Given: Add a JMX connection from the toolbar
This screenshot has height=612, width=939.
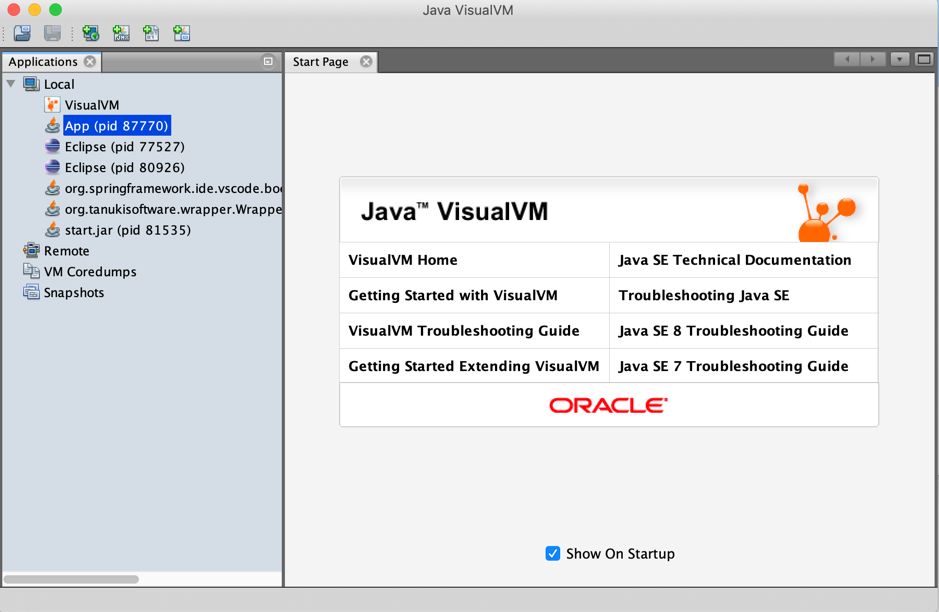Looking at the screenshot, I should coord(121,33).
